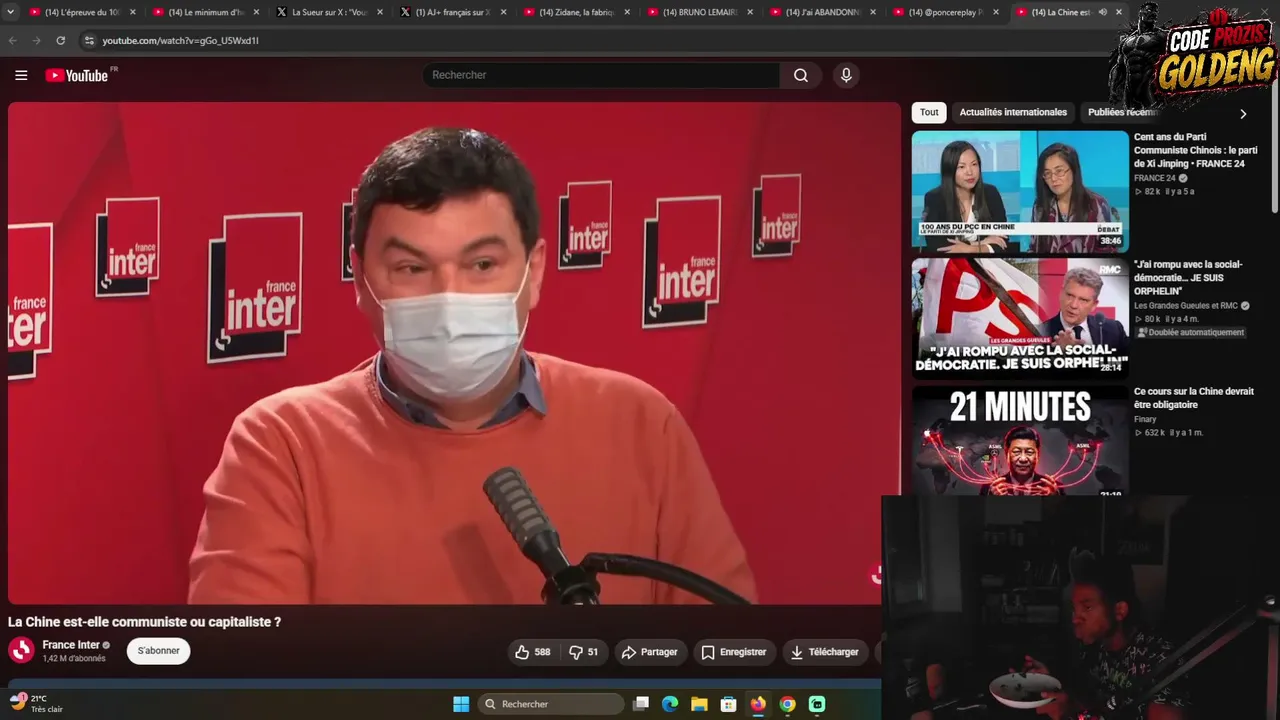Select the Publiées récemment filter chip
Viewport: 1280px width, 720px height.
1122,112
